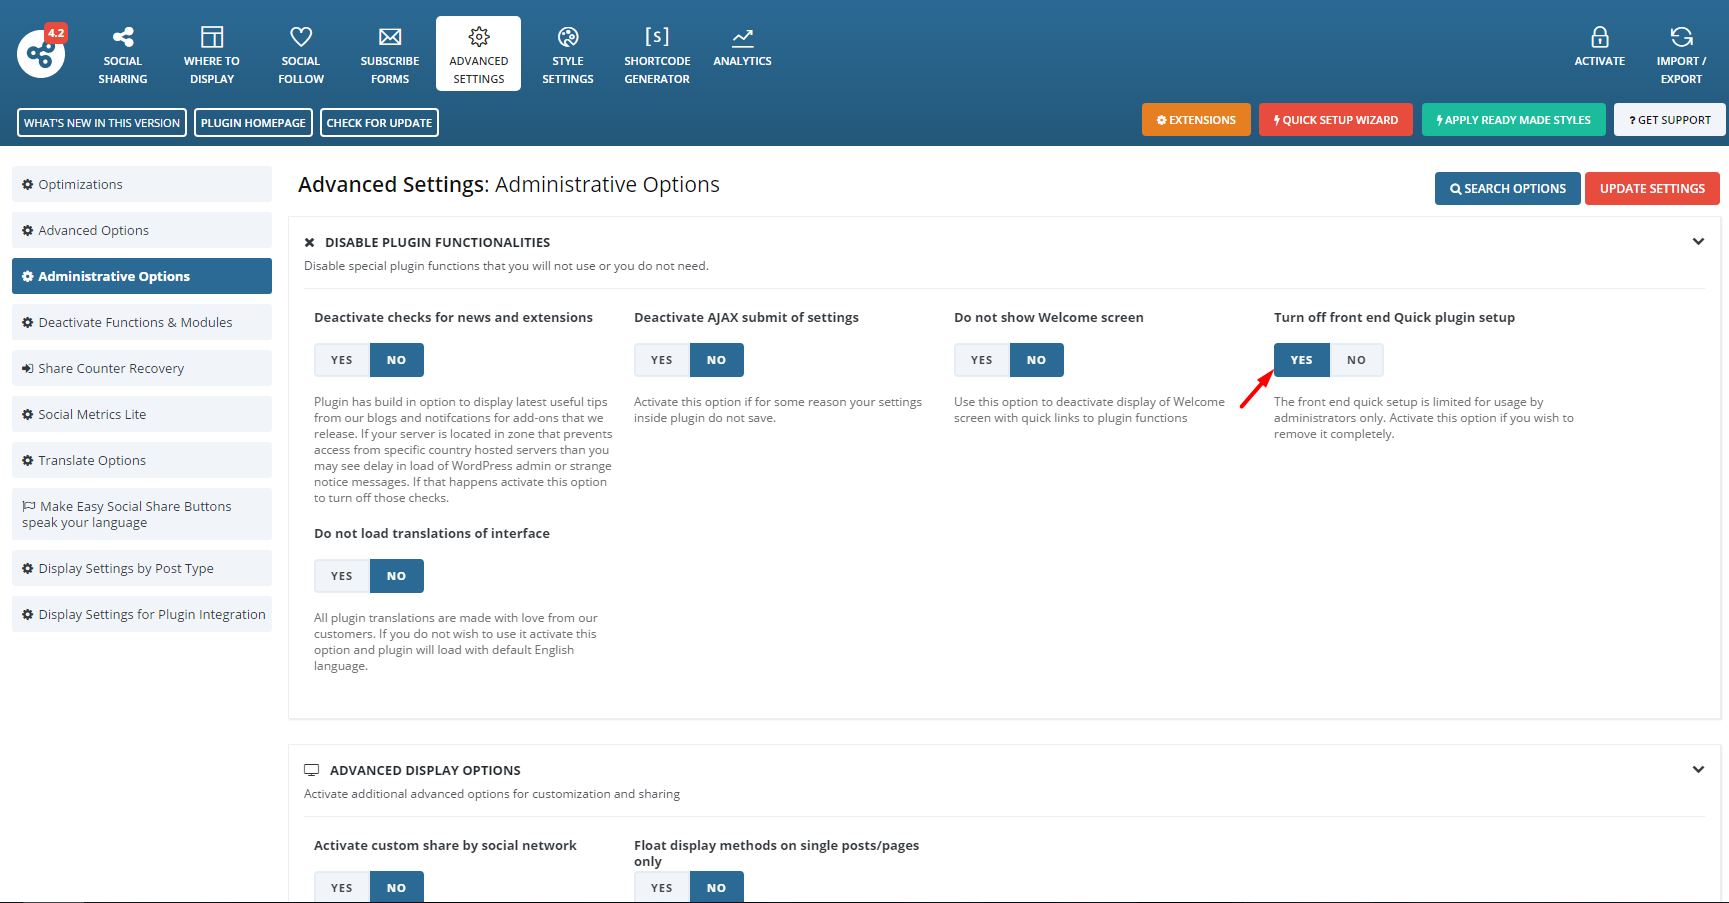Open Deactivate Functions & Modules sidebar item

click(x=142, y=322)
